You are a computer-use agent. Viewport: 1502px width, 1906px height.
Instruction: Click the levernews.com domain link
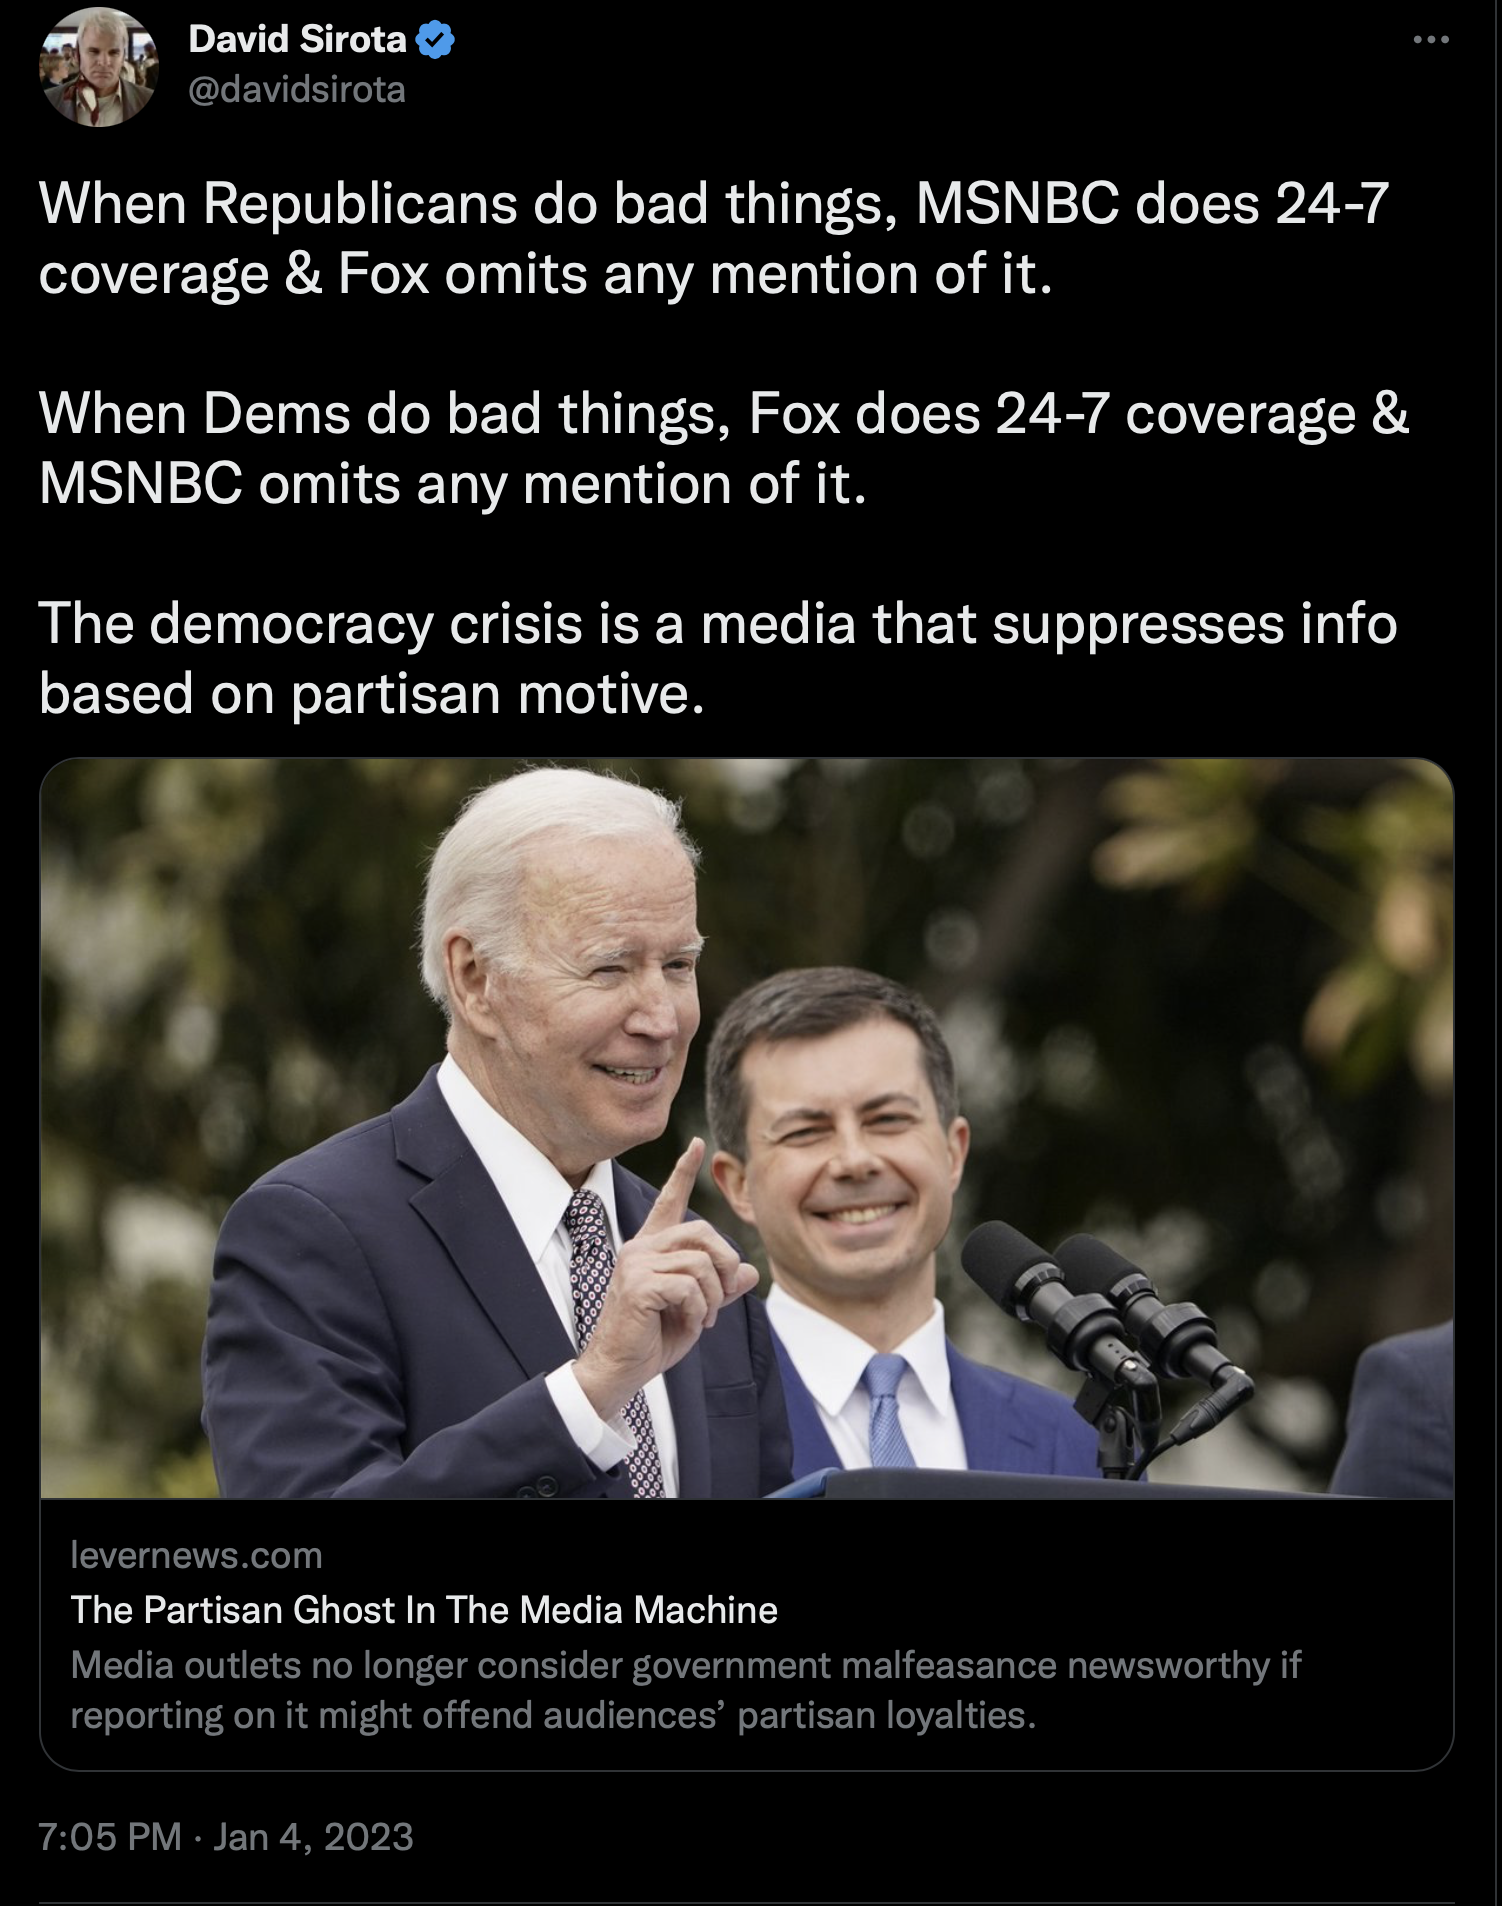click(197, 1555)
